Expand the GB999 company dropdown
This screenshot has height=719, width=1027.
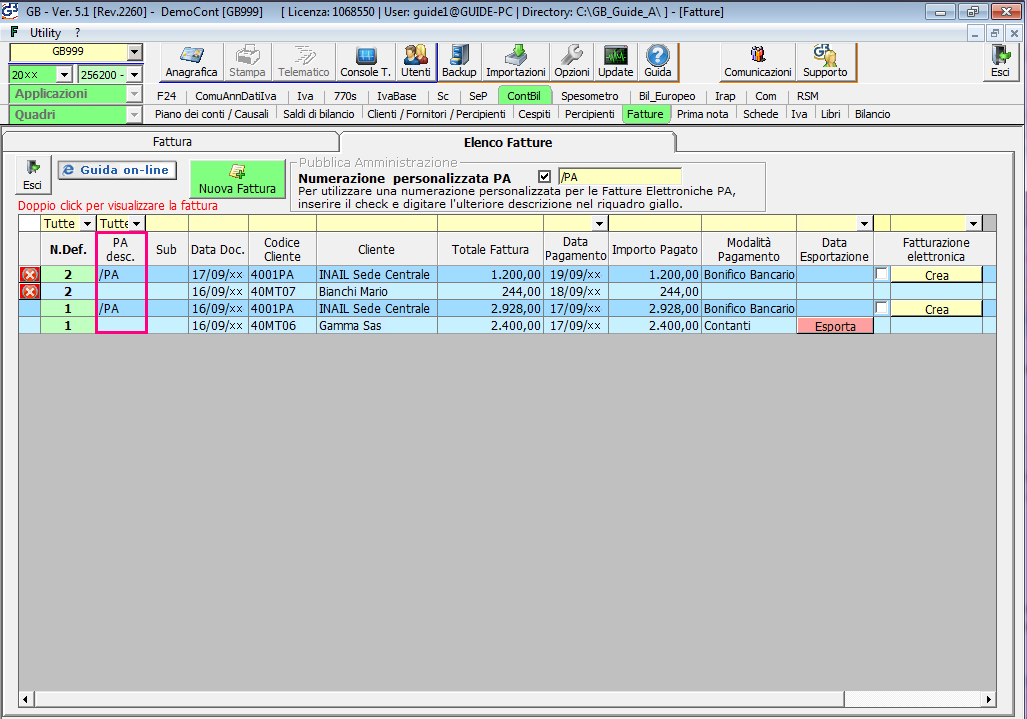click(134, 52)
